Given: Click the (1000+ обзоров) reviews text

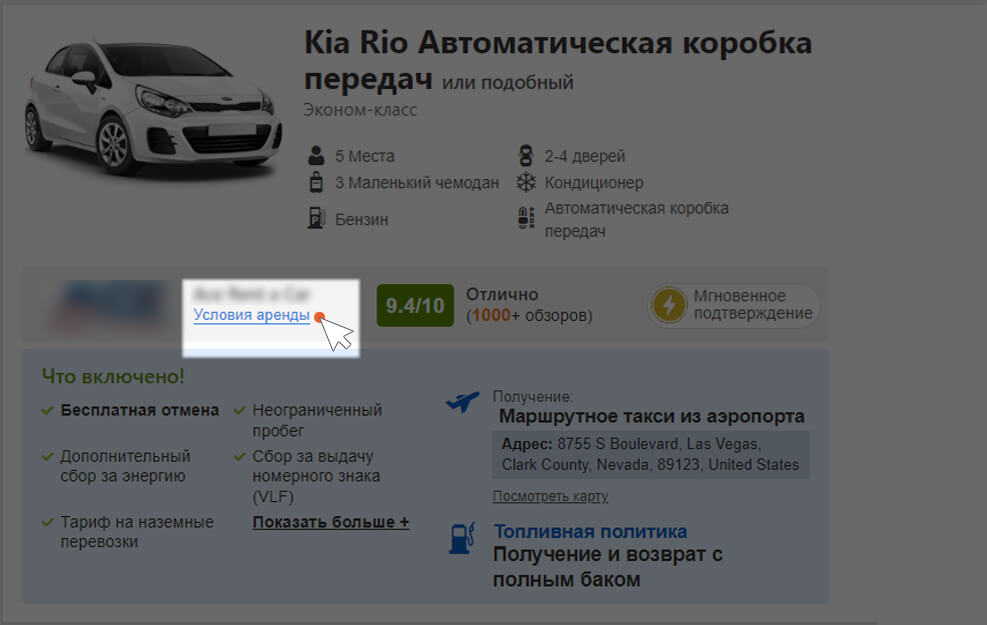Looking at the screenshot, I should pyautogui.click(x=529, y=315).
